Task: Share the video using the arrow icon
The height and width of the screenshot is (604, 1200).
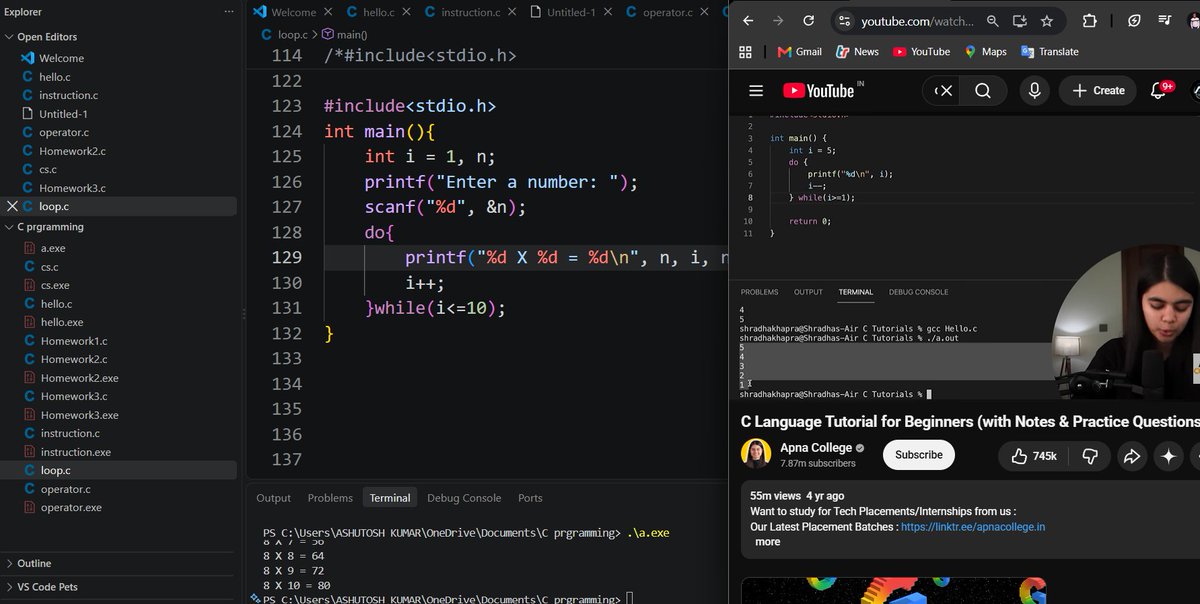Action: tap(1132, 456)
